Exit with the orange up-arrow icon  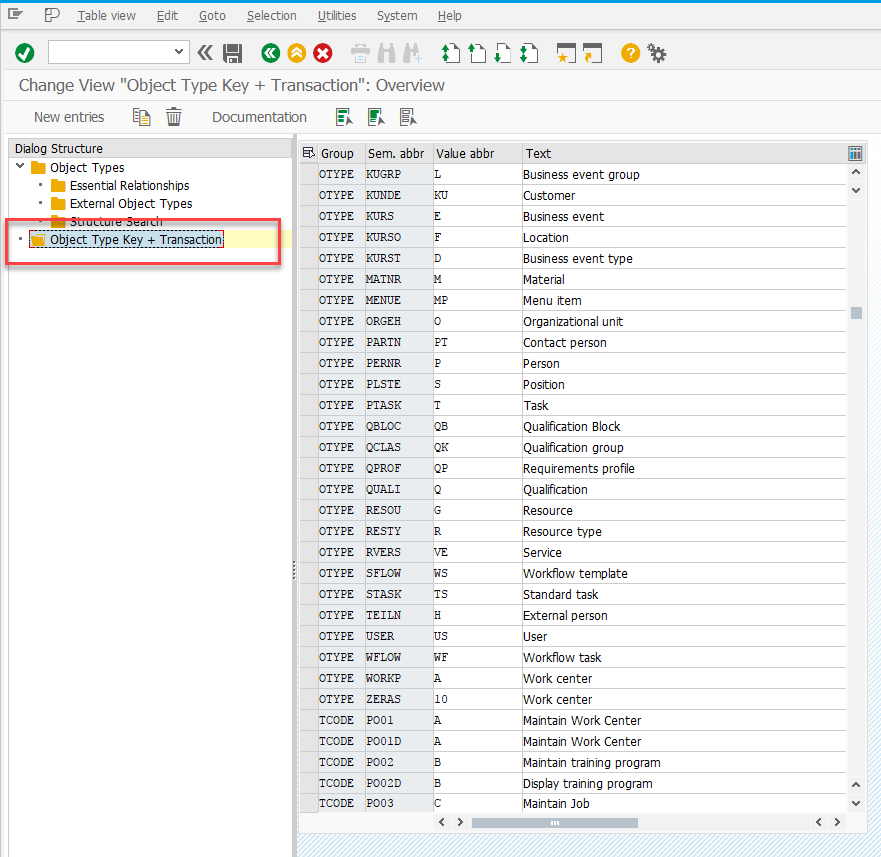(x=297, y=53)
